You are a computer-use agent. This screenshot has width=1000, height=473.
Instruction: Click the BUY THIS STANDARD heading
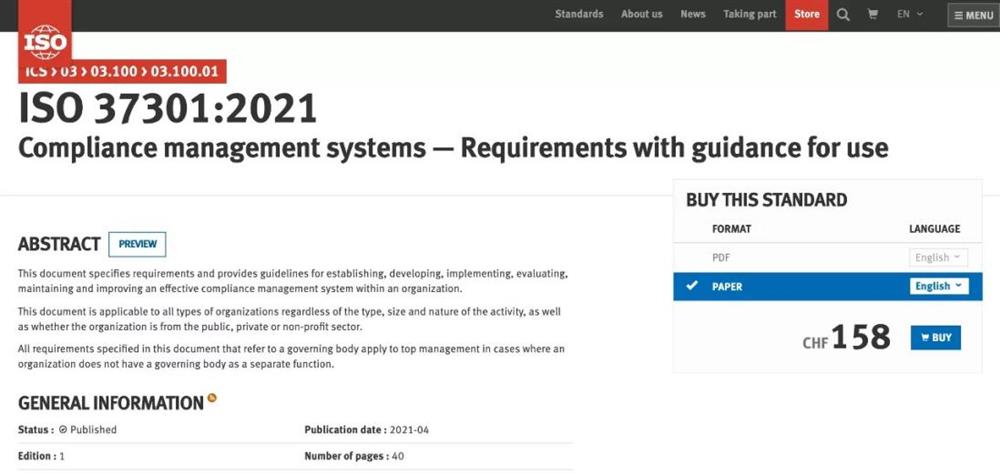tap(767, 200)
